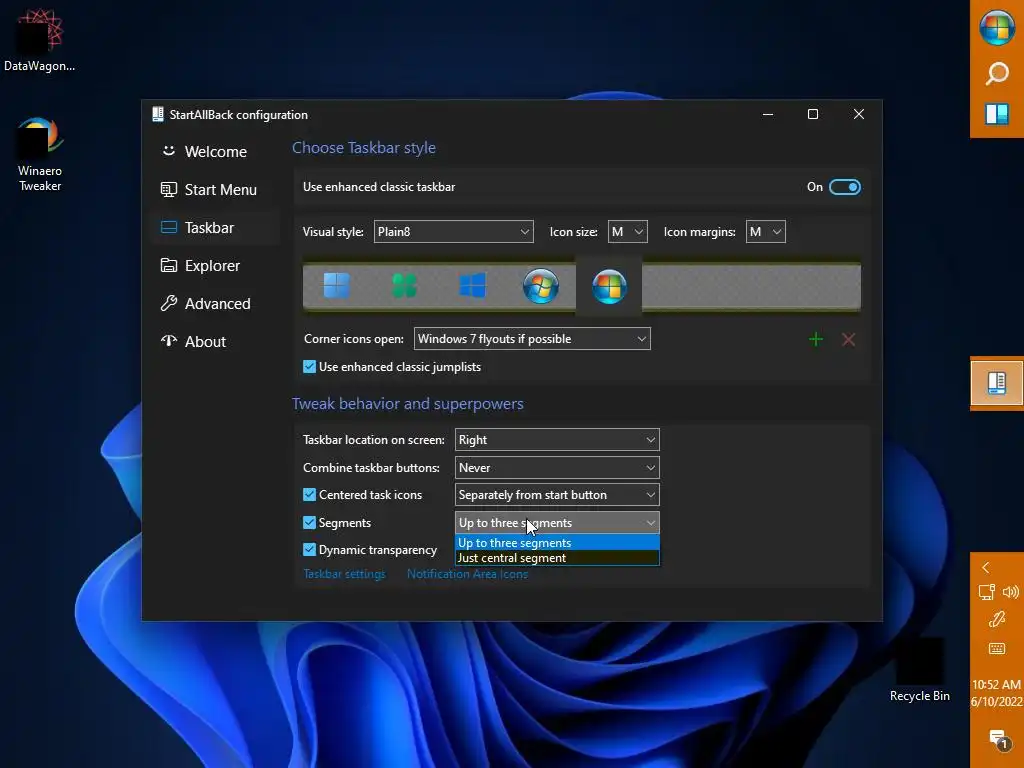Screen dimensions: 1024x768
Task: Click StartAllBack title bar app icon
Action: point(157,114)
